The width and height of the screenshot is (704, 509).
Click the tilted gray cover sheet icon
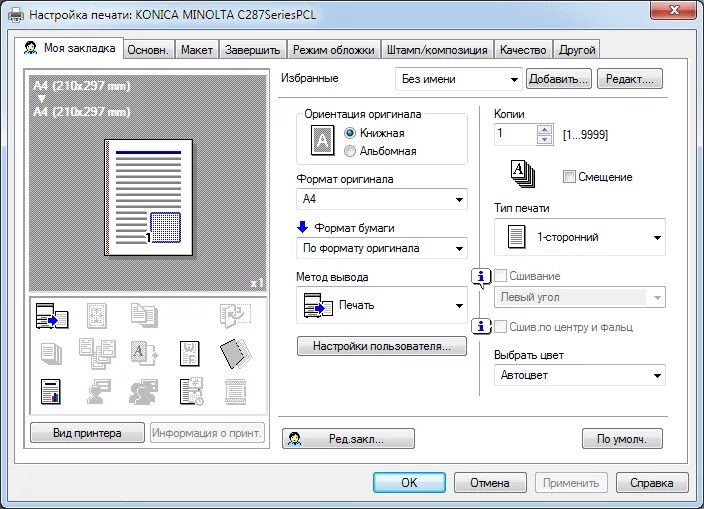coord(236,354)
